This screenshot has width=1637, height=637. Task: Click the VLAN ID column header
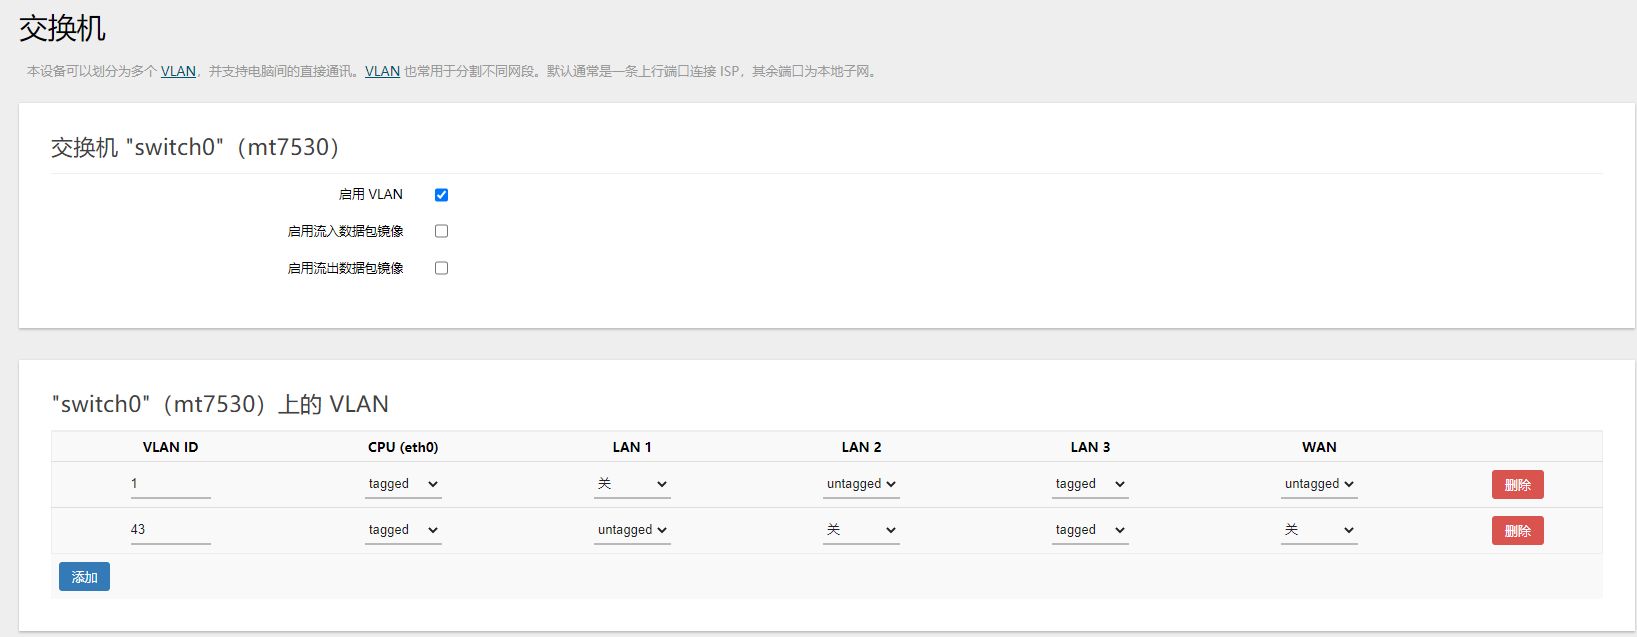click(170, 447)
